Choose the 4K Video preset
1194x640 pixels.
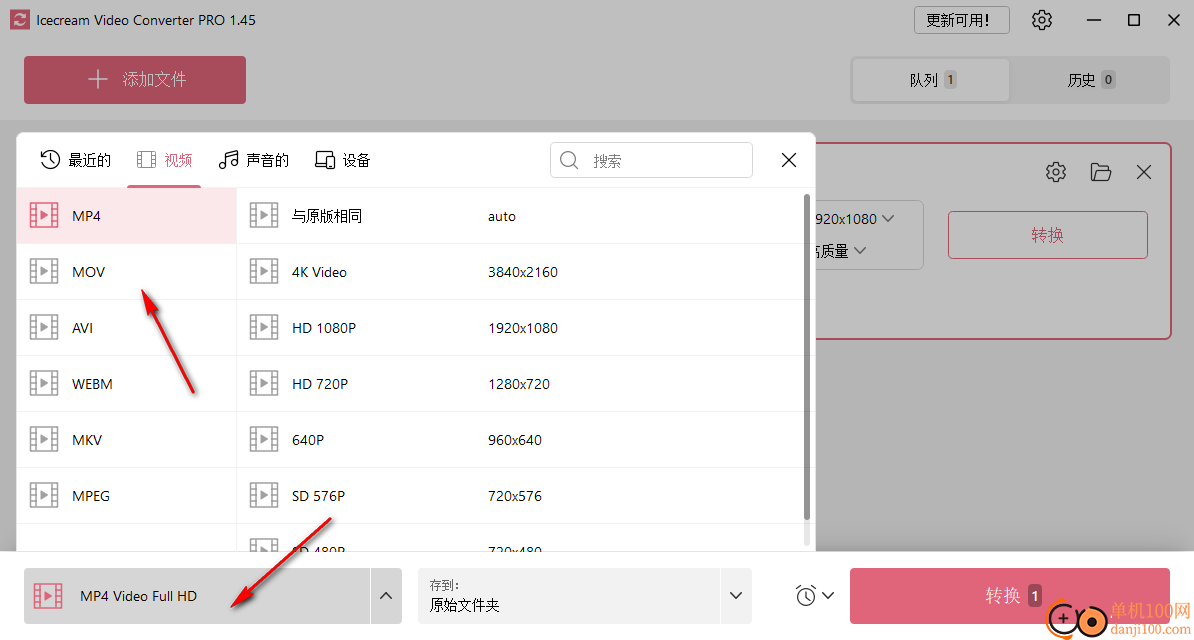pos(521,271)
